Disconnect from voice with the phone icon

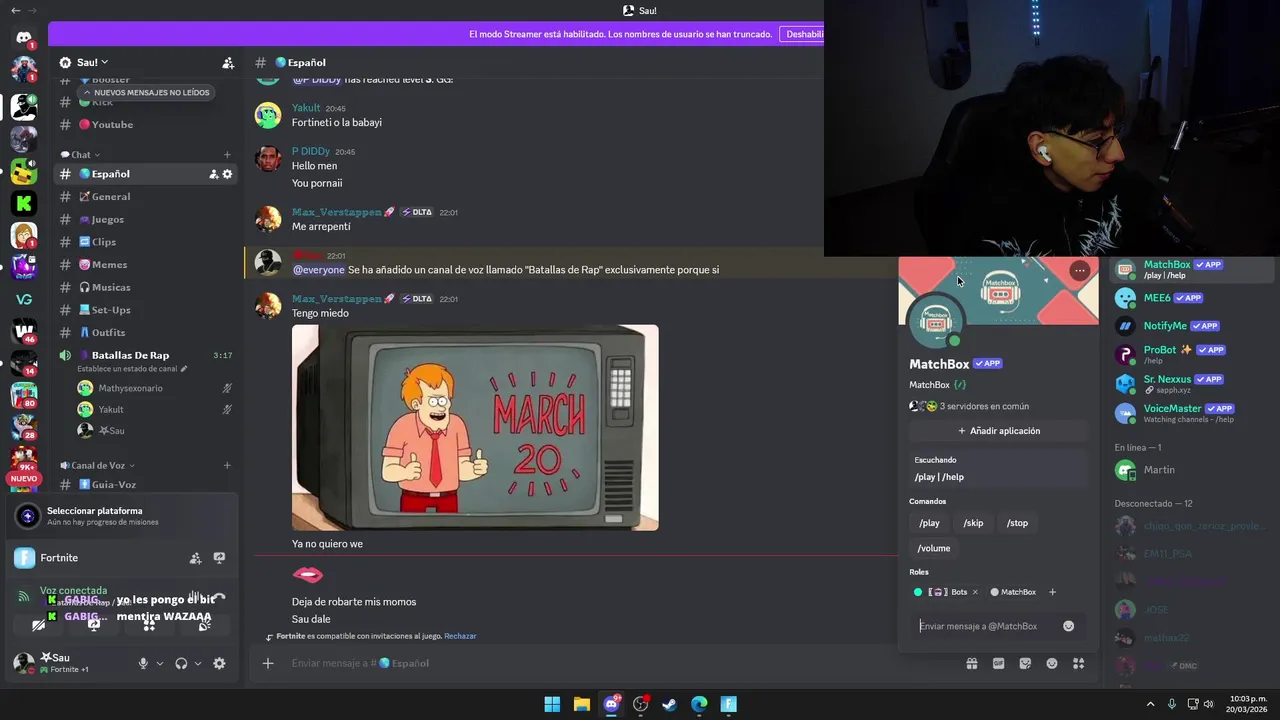[x=219, y=596]
